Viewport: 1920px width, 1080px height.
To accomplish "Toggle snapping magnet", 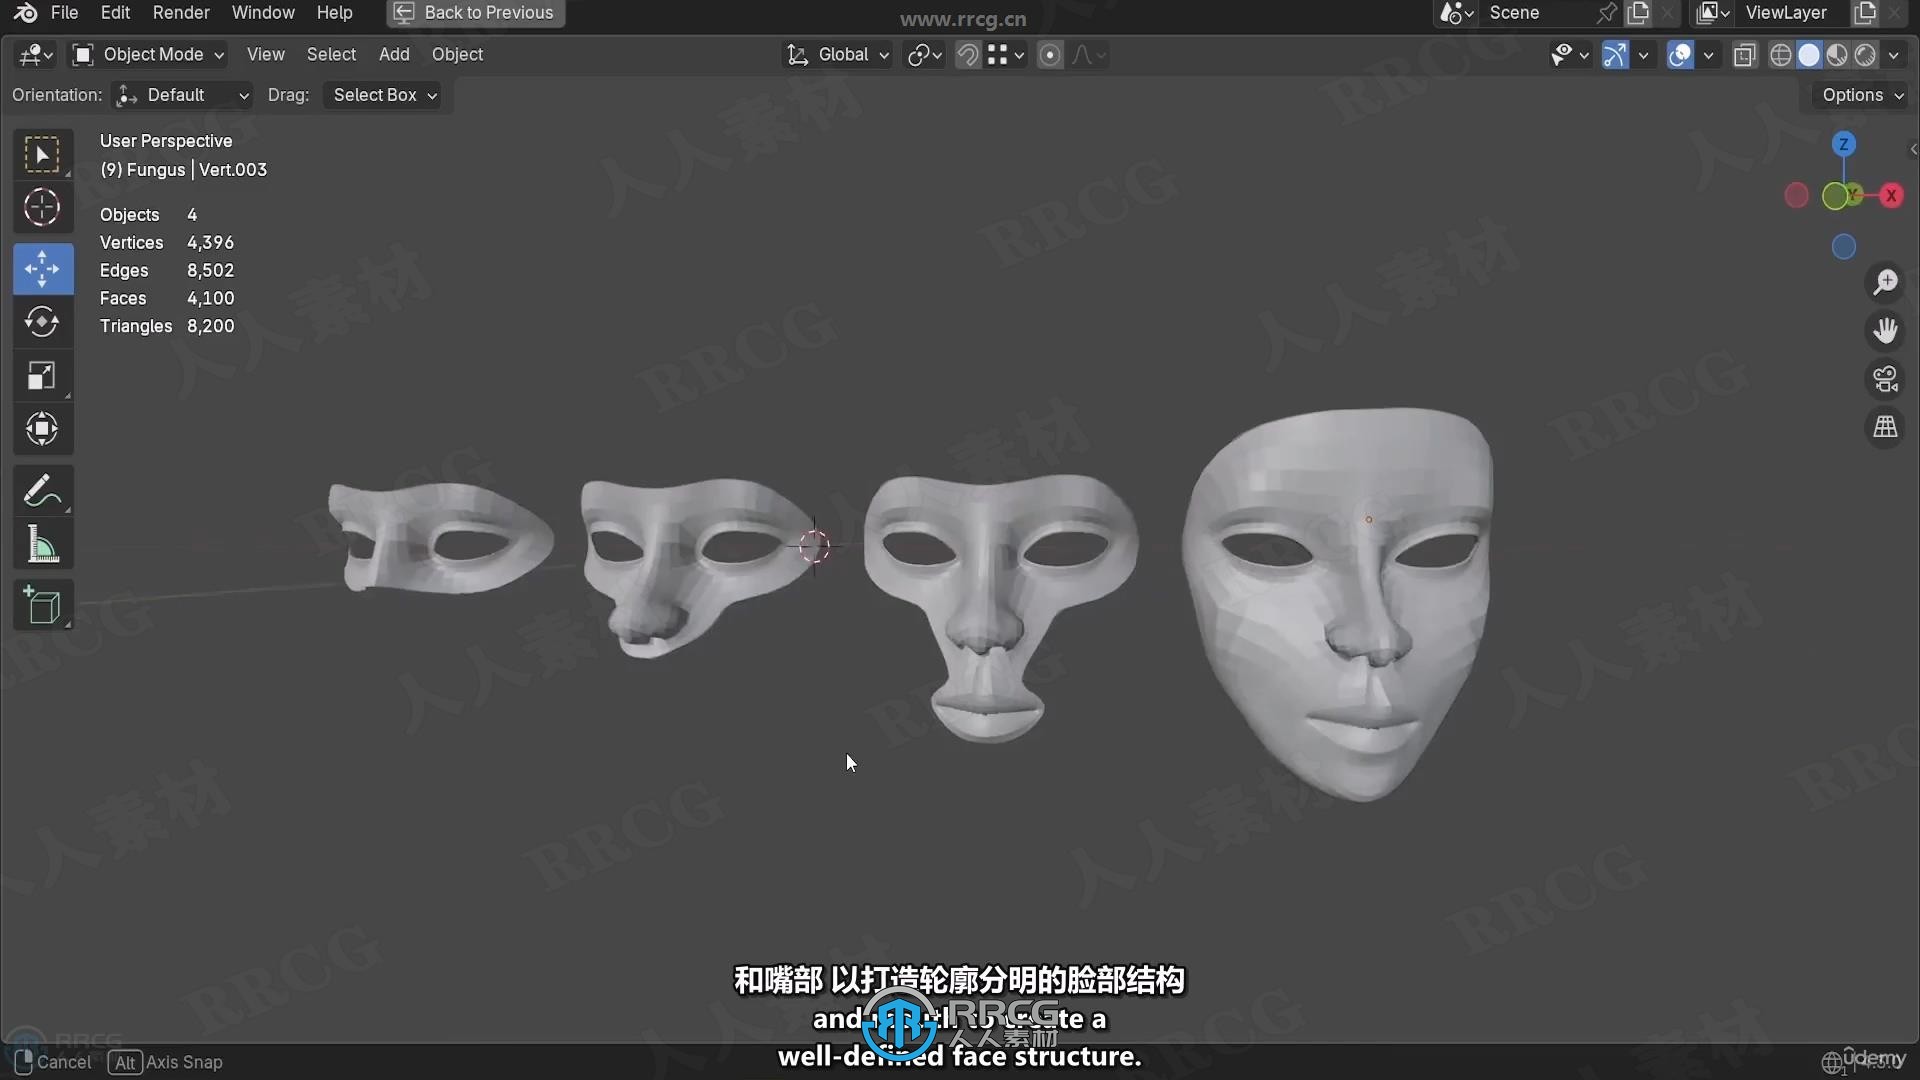I will click(x=967, y=55).
